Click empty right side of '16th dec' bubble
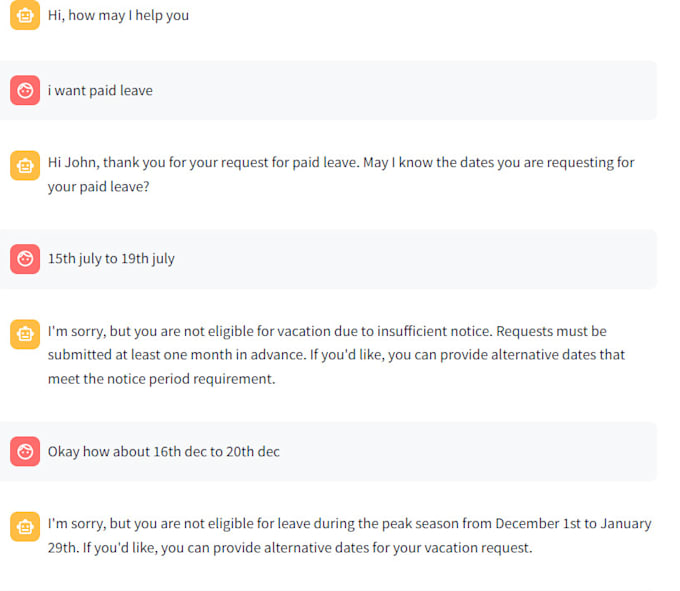This screenshot has height=591, width=680. point(480,451)
